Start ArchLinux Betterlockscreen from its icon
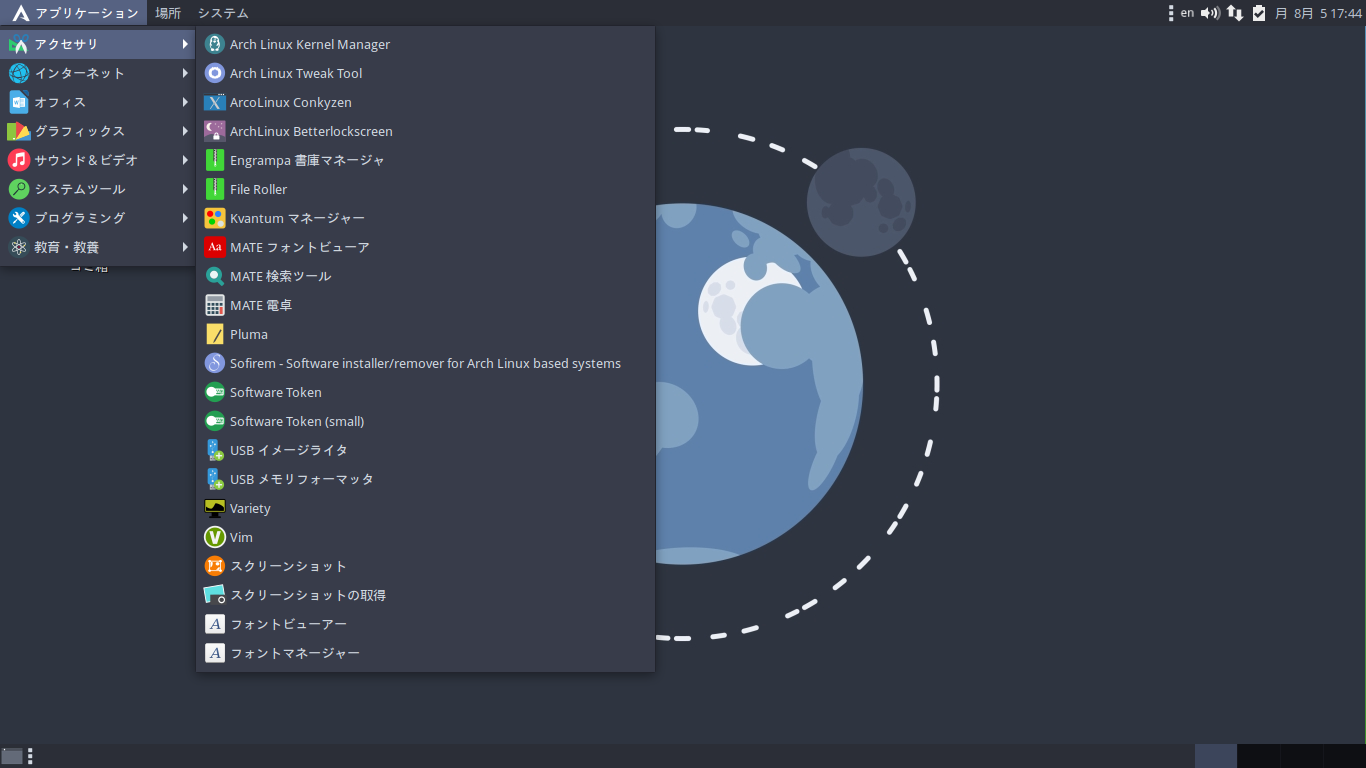The width and height of the screenshot is (1366, 768). (x=214, y=131)
